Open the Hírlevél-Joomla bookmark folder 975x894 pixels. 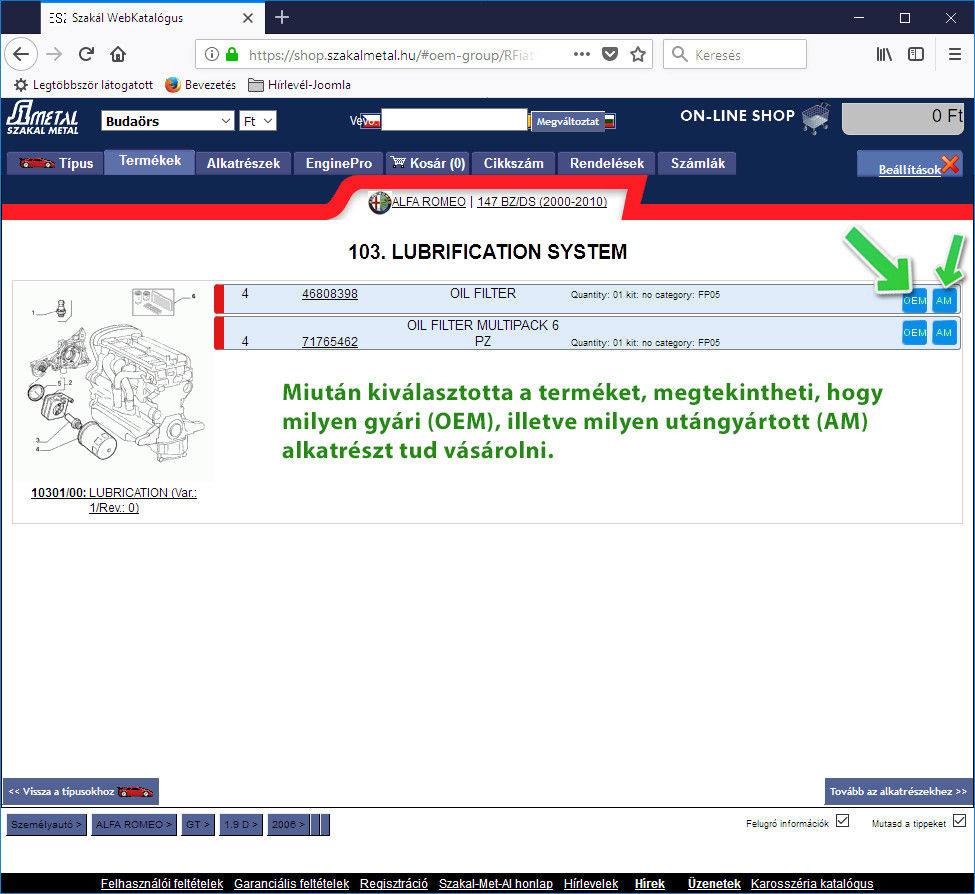click(x=299, y=85)
